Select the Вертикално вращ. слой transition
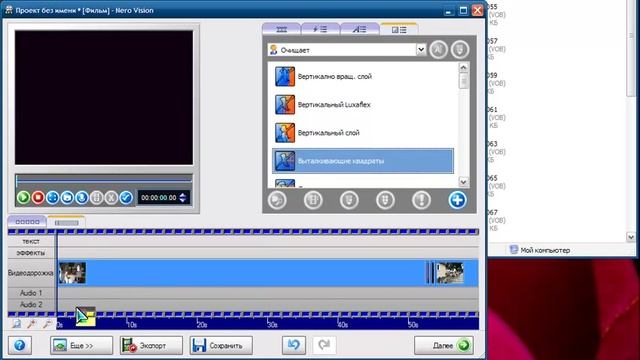The width and height of the screenshot is (640, 360). pyautogui.click(x=363, y=76)
